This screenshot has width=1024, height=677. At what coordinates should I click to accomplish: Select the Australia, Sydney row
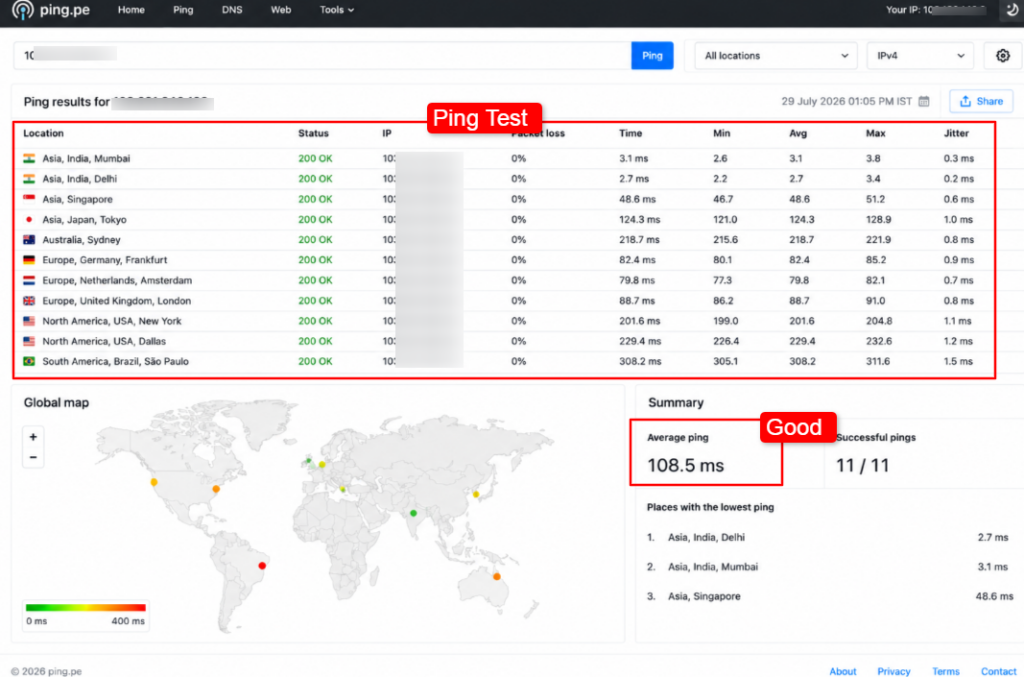(x=504, y=240)
